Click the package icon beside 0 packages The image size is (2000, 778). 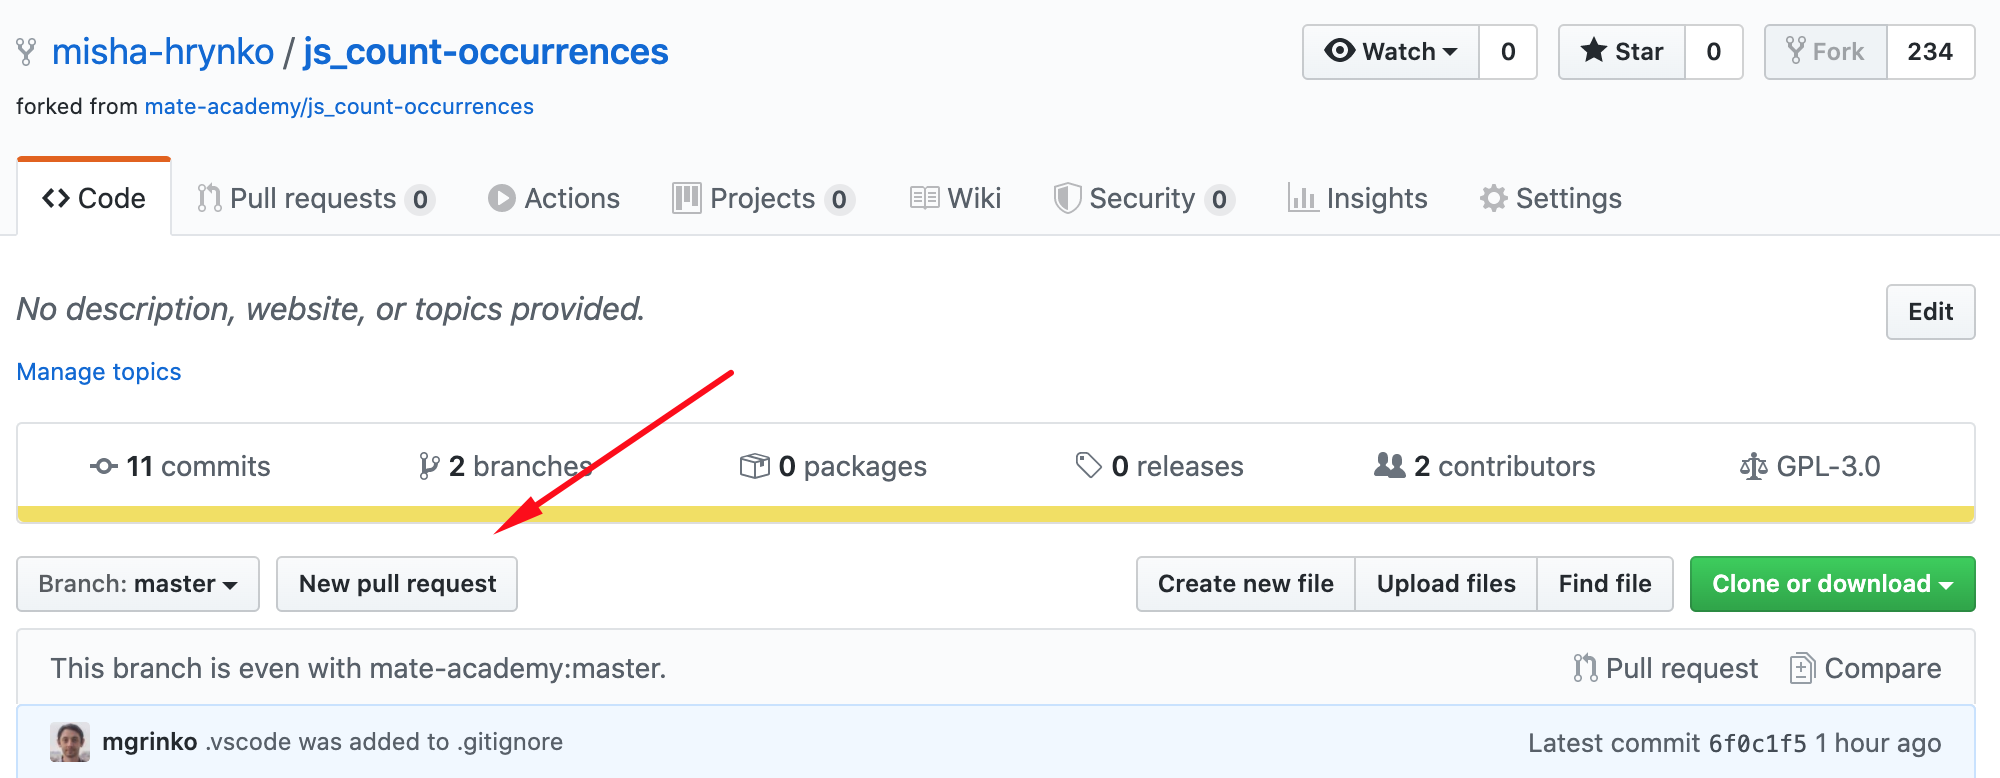pyautogui.click(x=755, y=466)
